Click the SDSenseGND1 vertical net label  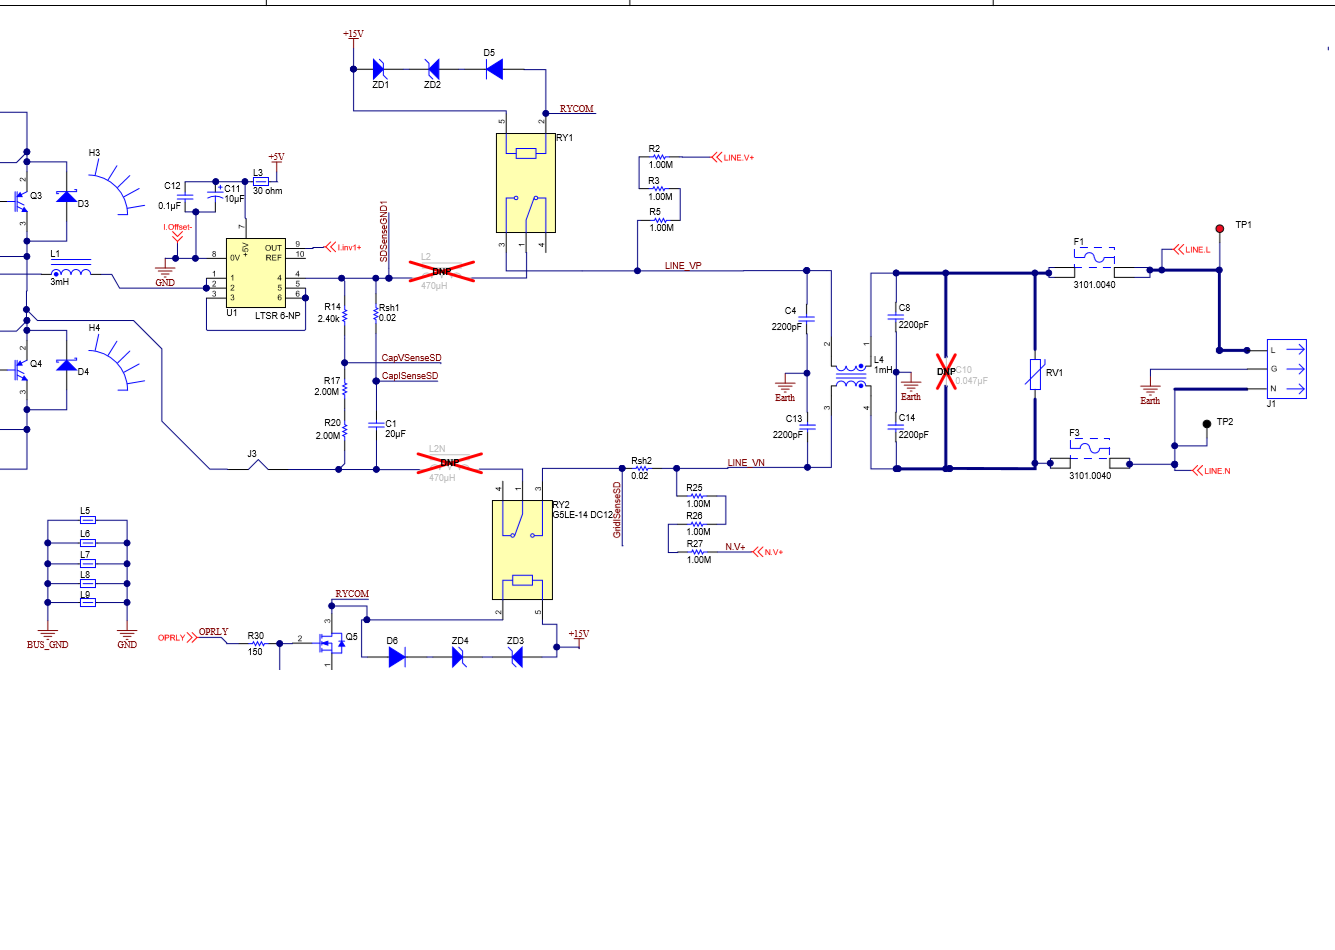(x=384, y=233)
